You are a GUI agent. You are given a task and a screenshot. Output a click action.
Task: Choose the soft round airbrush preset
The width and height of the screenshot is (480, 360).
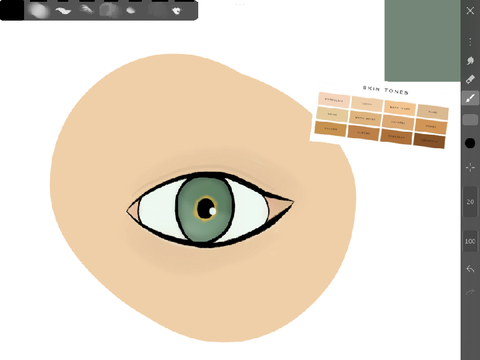click(x=39, y=11)
